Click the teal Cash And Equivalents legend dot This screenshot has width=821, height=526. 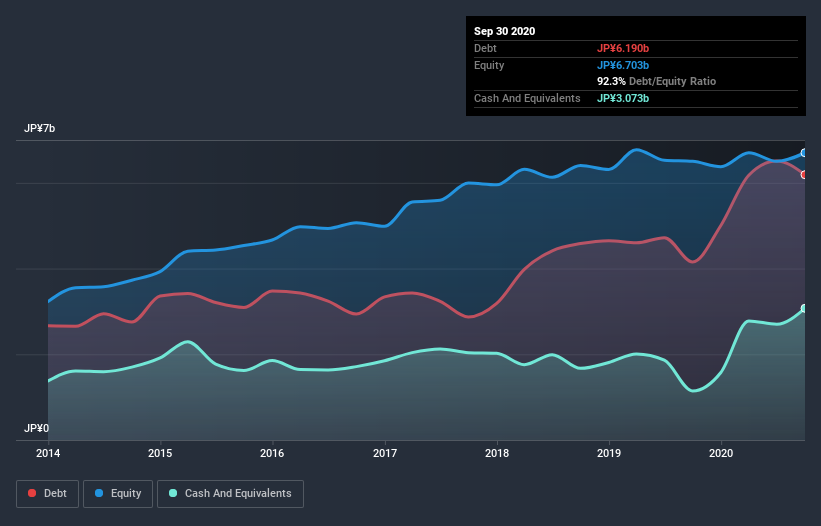point(173,493)
